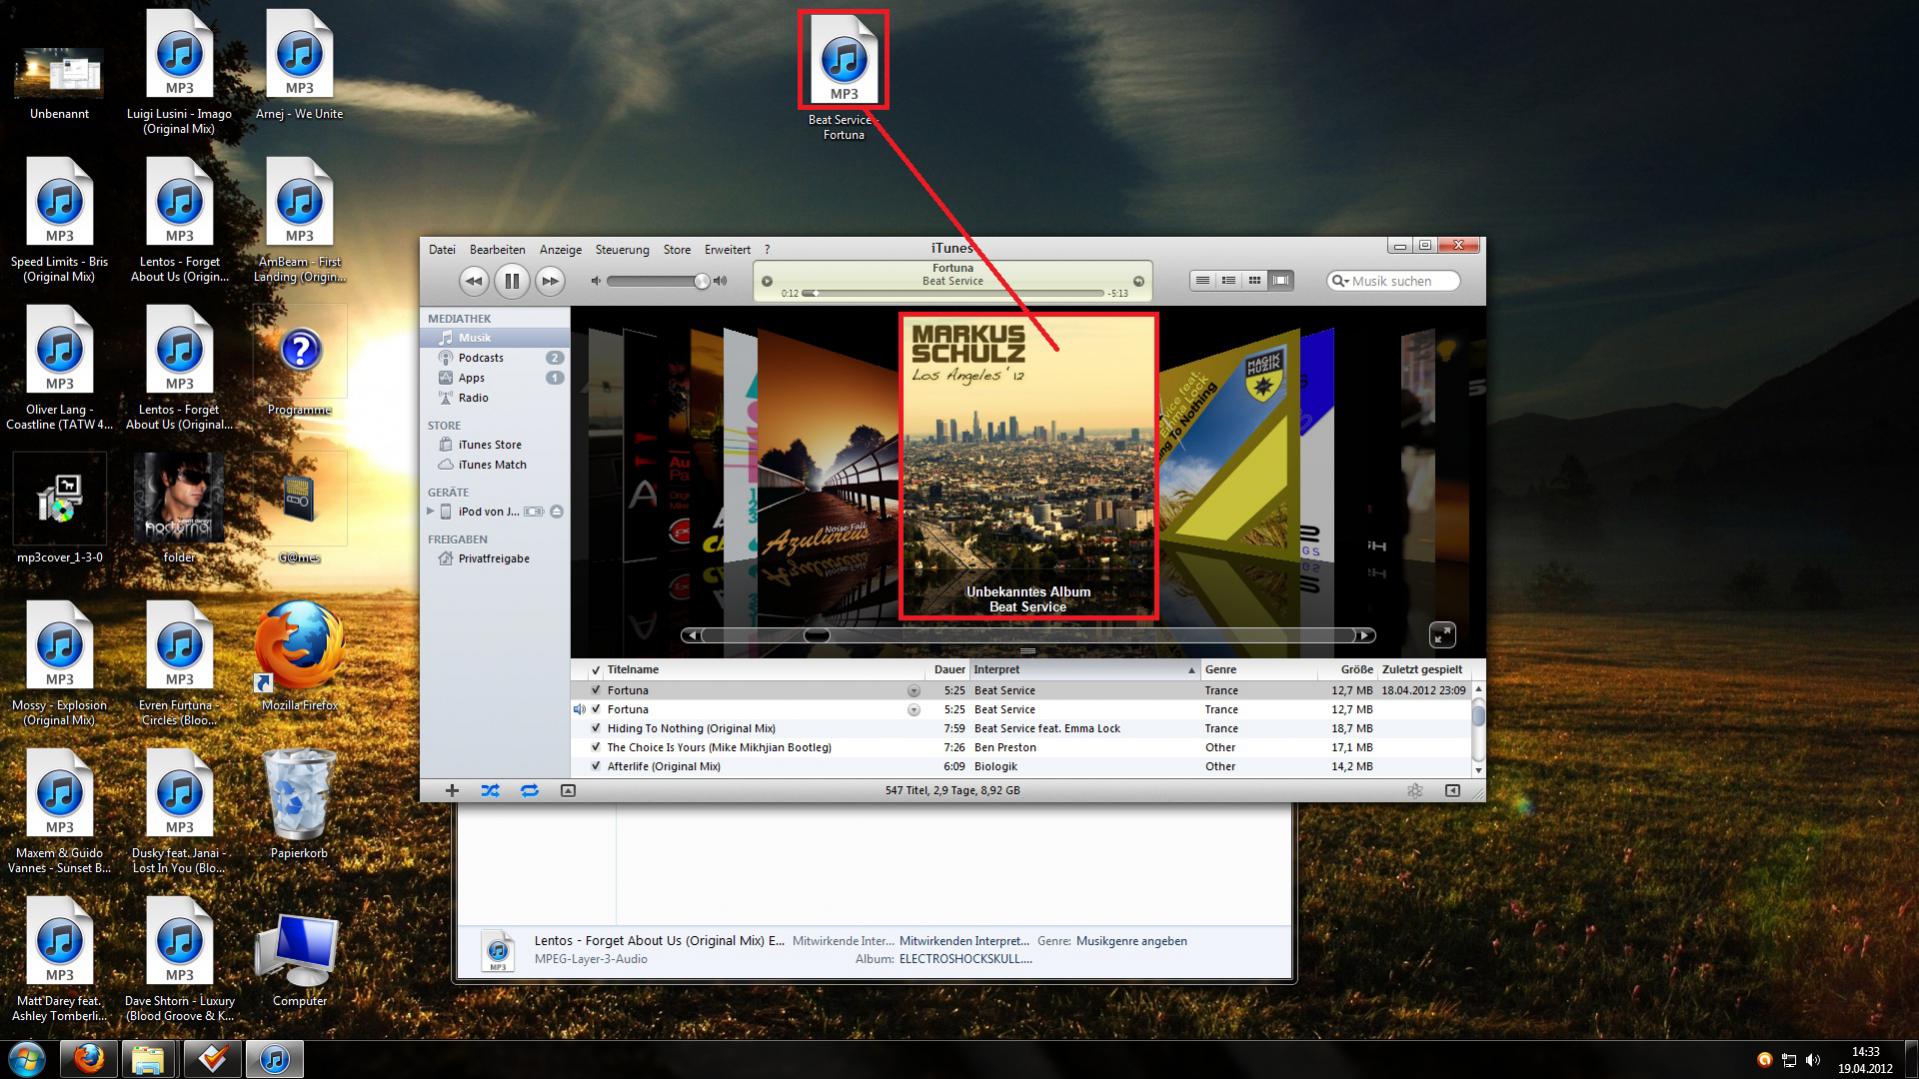This screenshot has width=1919, height=1079.
Task: Click the system tray volume icon
Action: pos(1813,1060)
